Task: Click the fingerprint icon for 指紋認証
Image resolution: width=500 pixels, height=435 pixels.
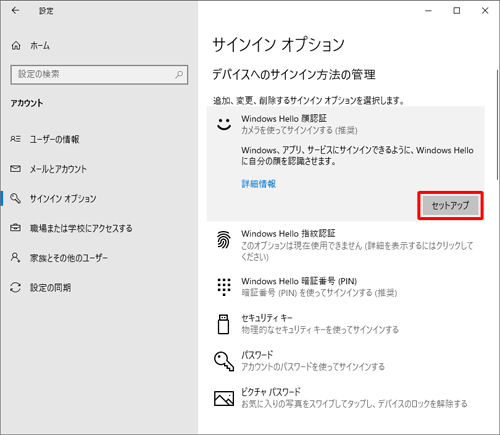Action: 224,240
